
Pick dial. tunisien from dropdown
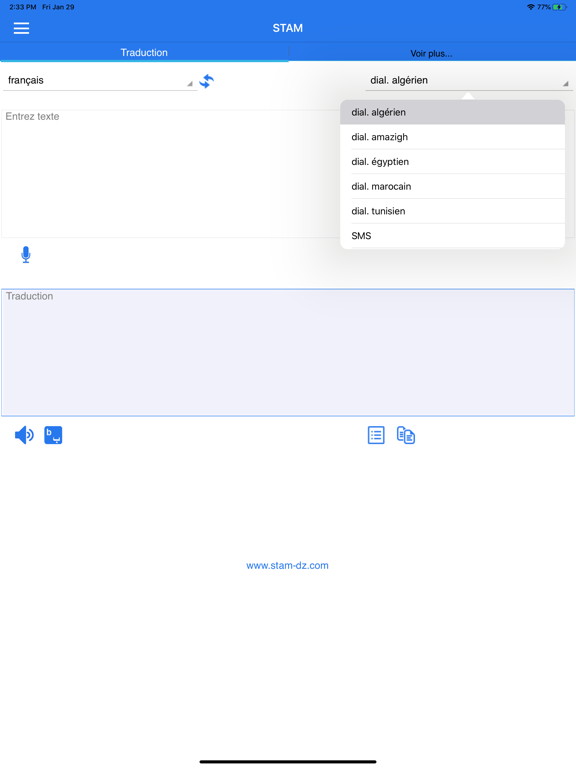(x=453, y=211)
